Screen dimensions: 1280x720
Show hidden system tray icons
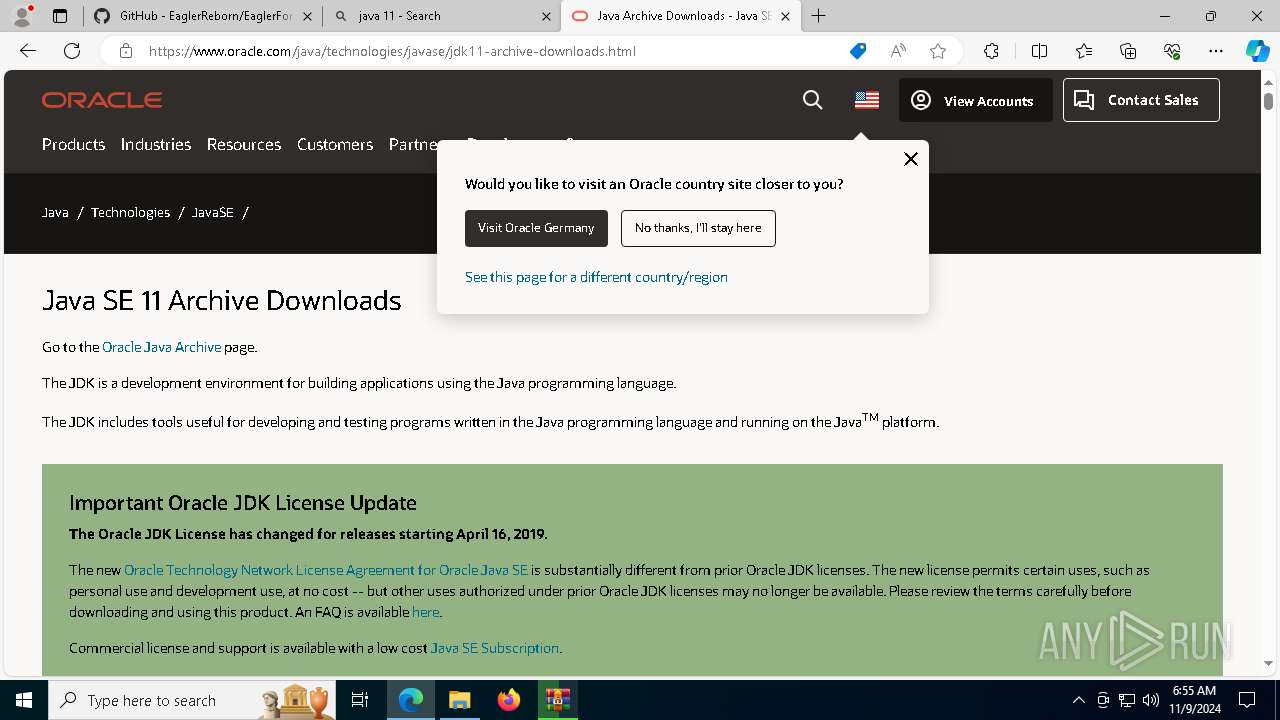(x=1078, y=700)
